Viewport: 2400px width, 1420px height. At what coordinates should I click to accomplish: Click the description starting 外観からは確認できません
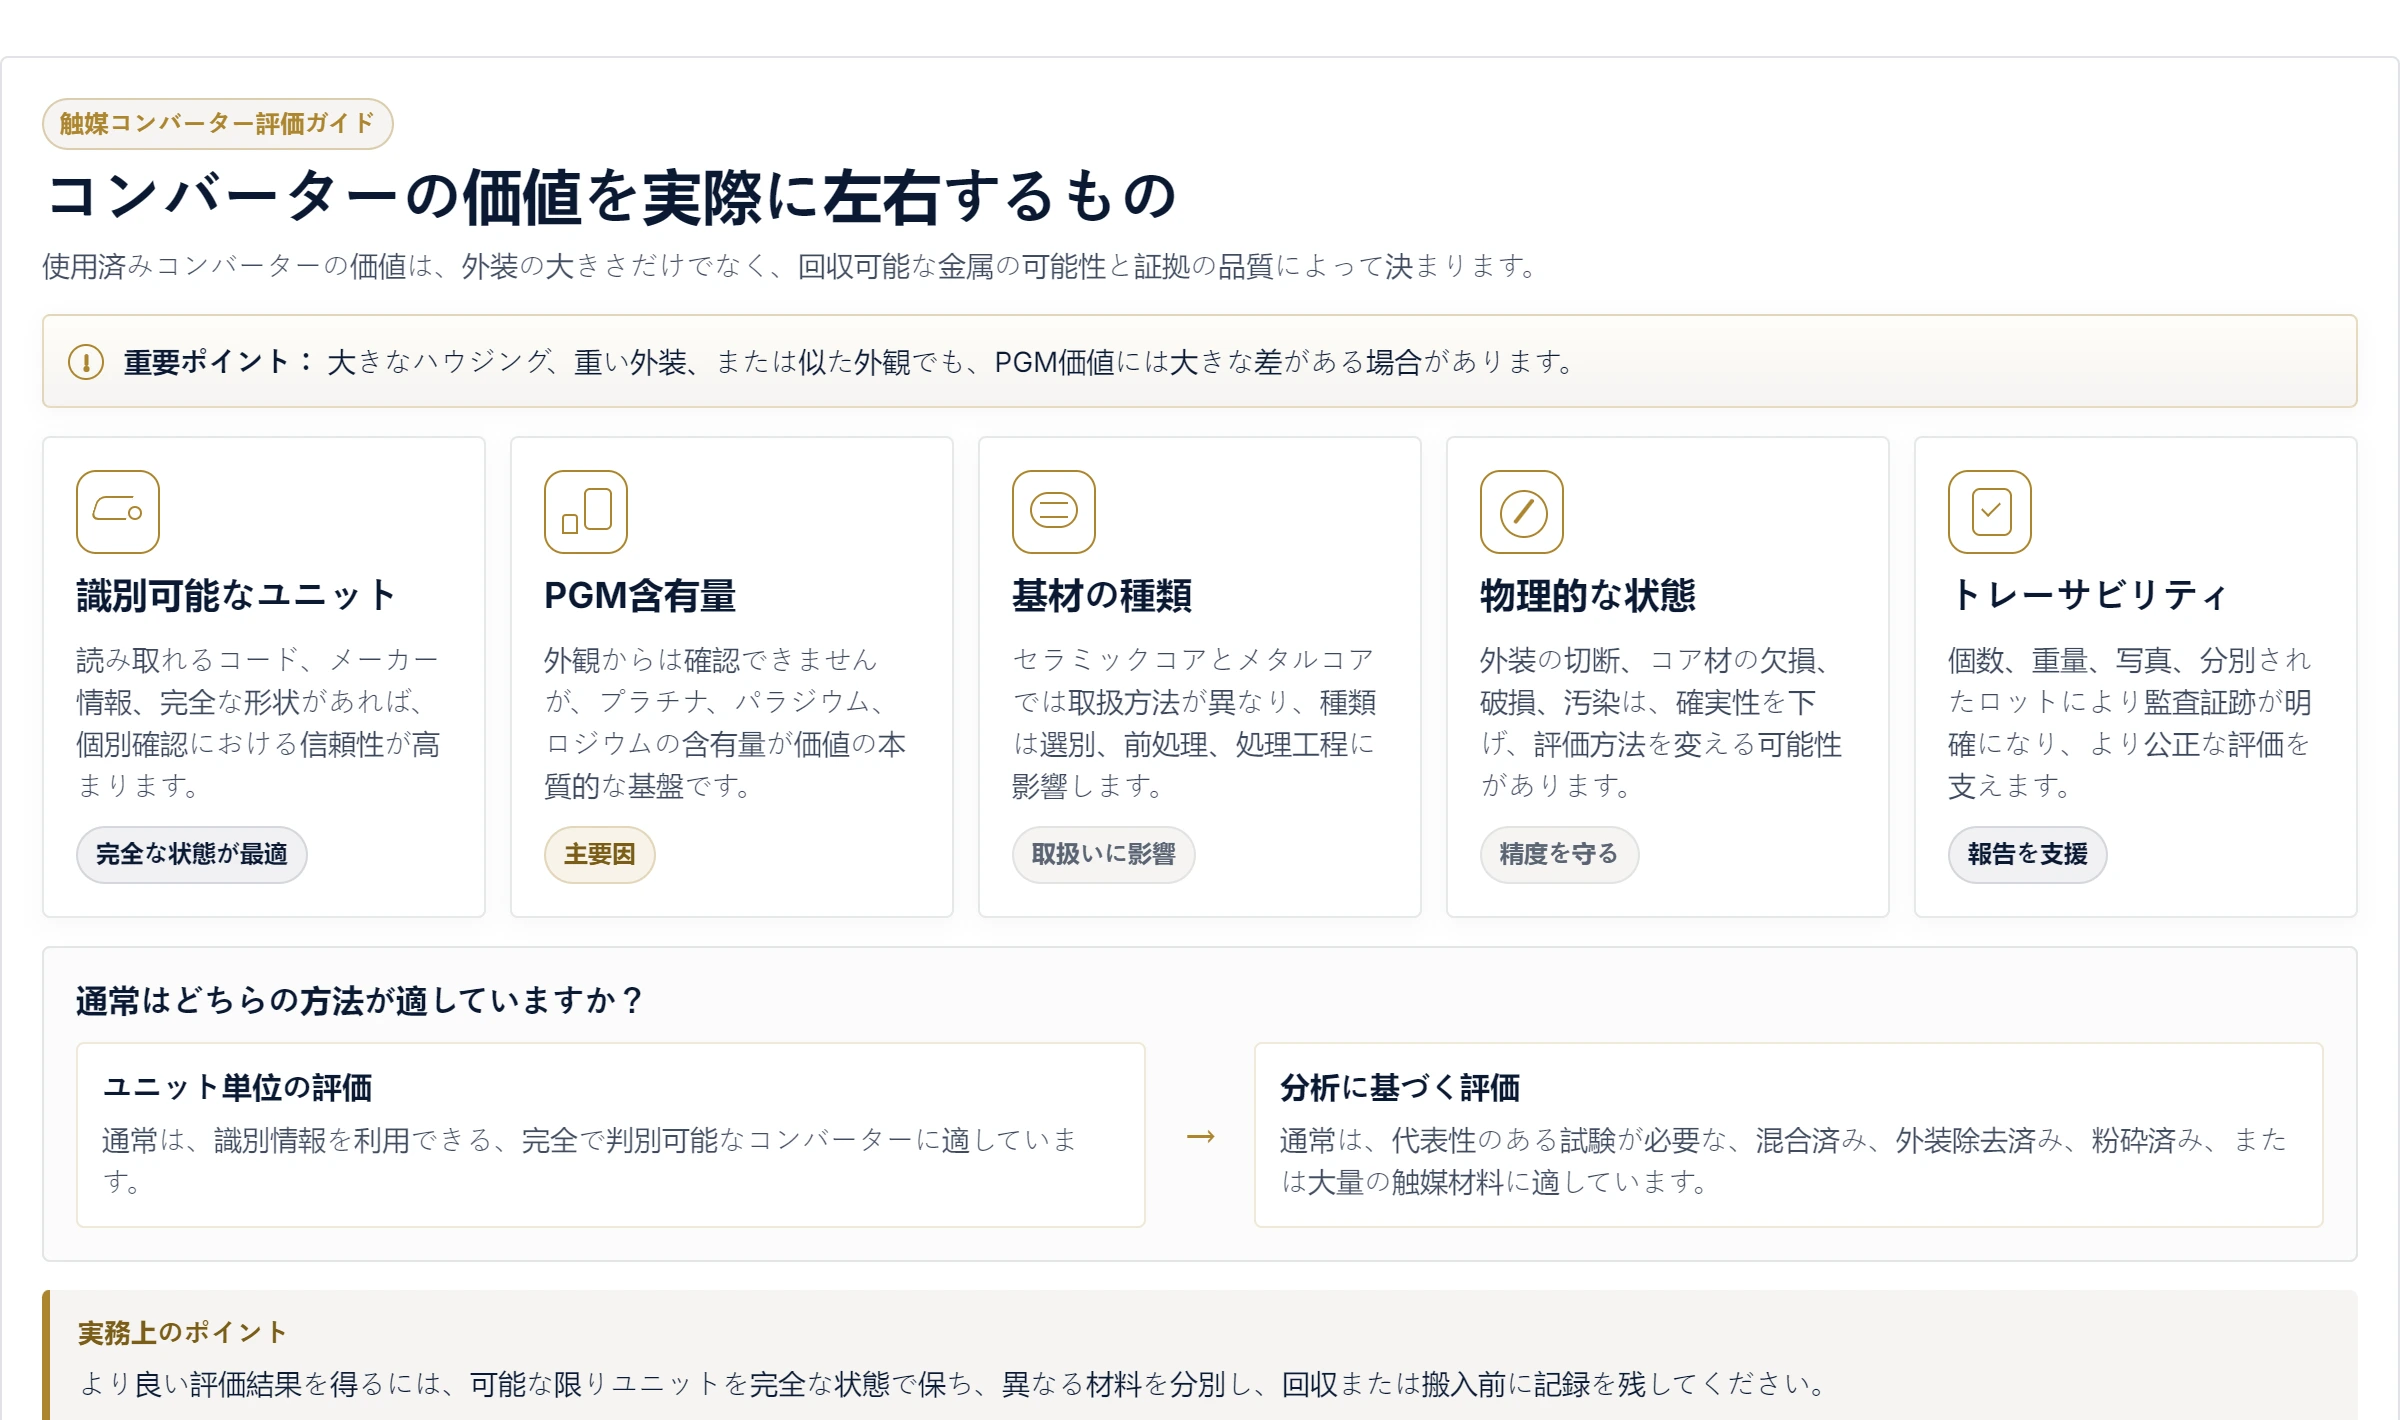(726, 723)
